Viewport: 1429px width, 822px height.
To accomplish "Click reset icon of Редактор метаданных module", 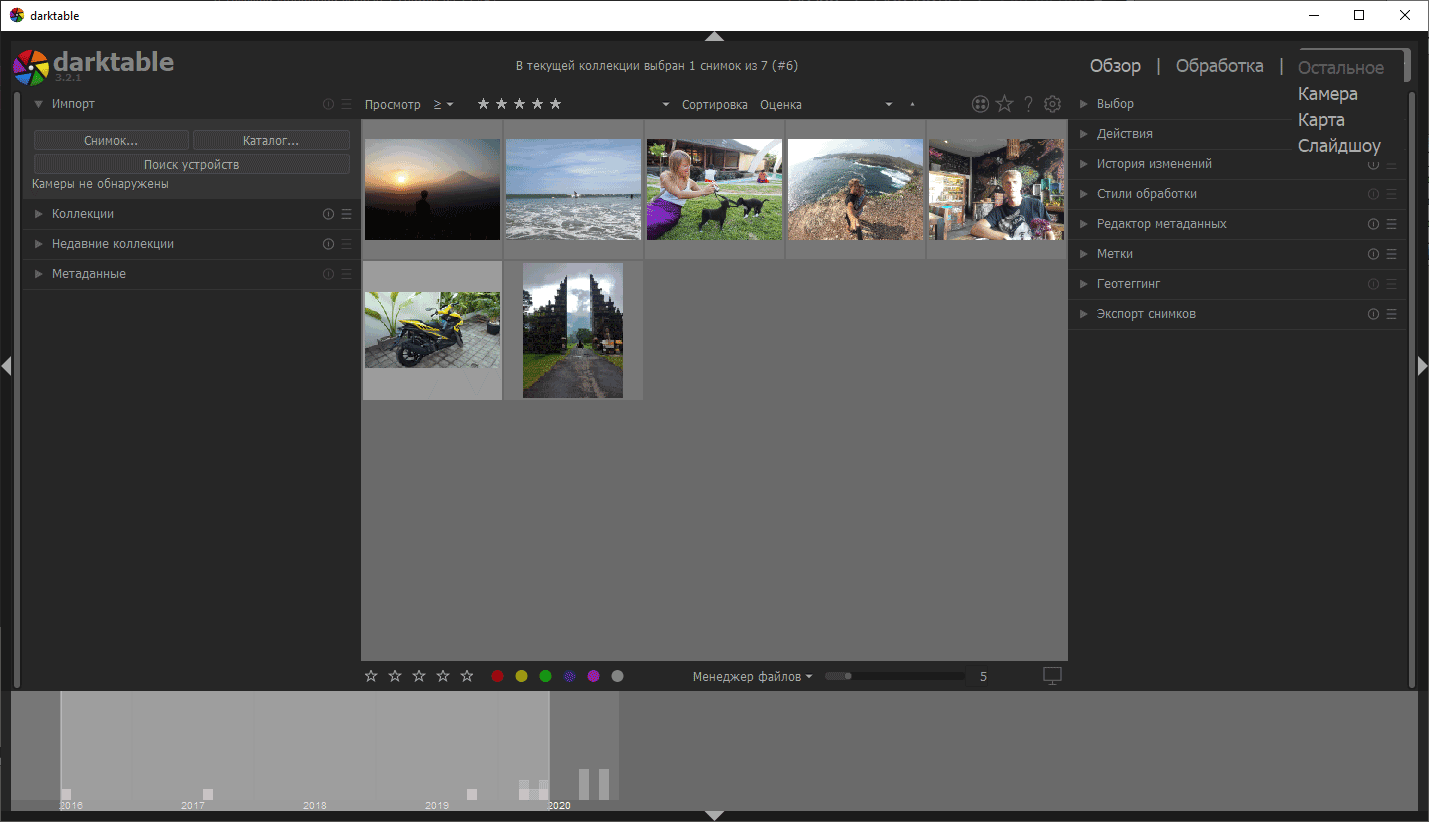I will tap(1374, 224).
